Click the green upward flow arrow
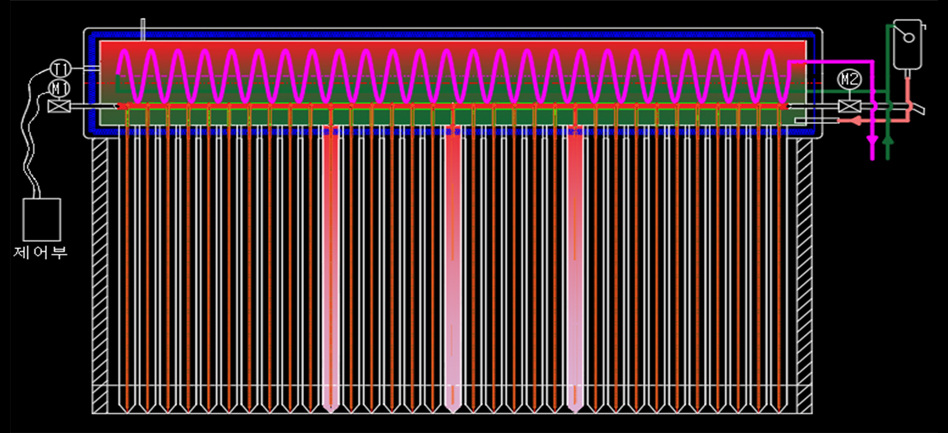Viewport: 948px width, 433px height. coord(887,141)
